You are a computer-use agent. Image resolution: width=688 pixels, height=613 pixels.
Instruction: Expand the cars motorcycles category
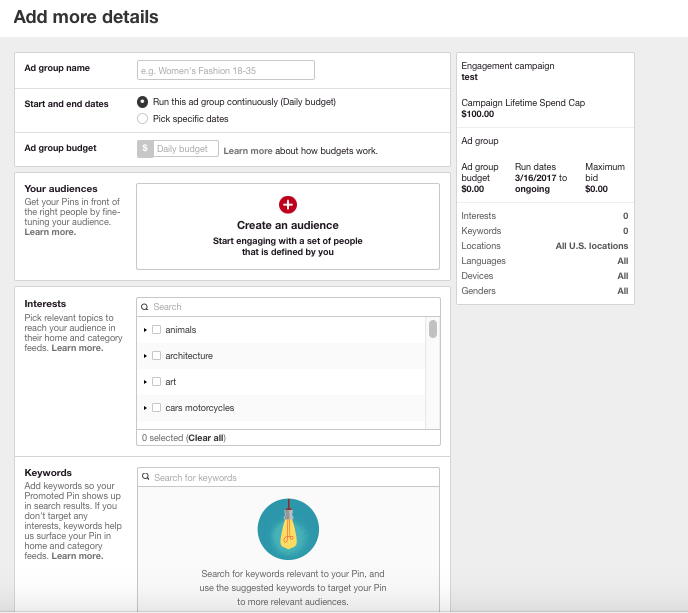[x=145, y=408]
